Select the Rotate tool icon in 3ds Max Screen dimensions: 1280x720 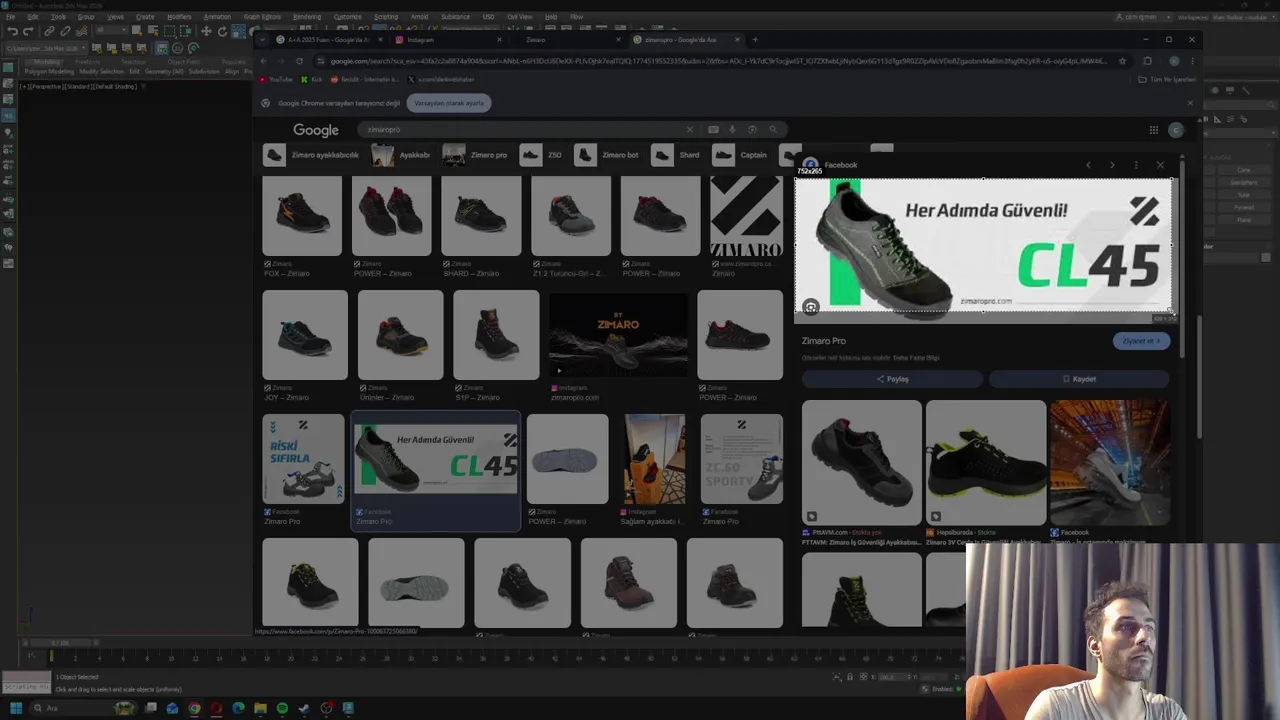click(221, 31)
